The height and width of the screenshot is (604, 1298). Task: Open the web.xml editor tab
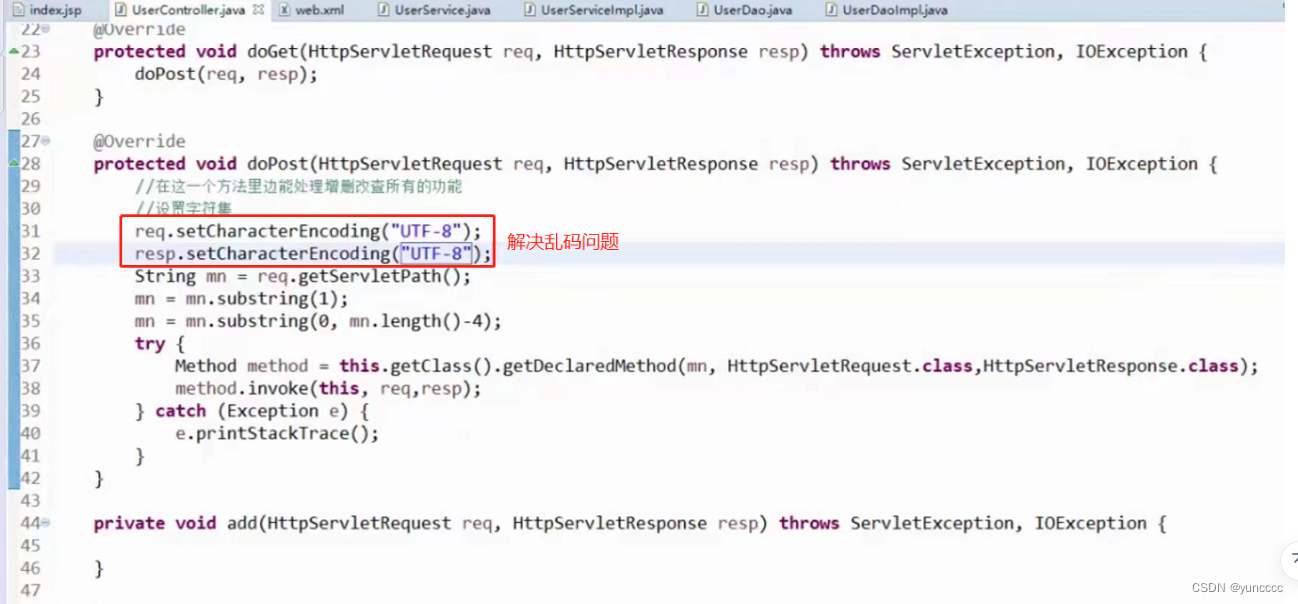[x=311, y=10]
